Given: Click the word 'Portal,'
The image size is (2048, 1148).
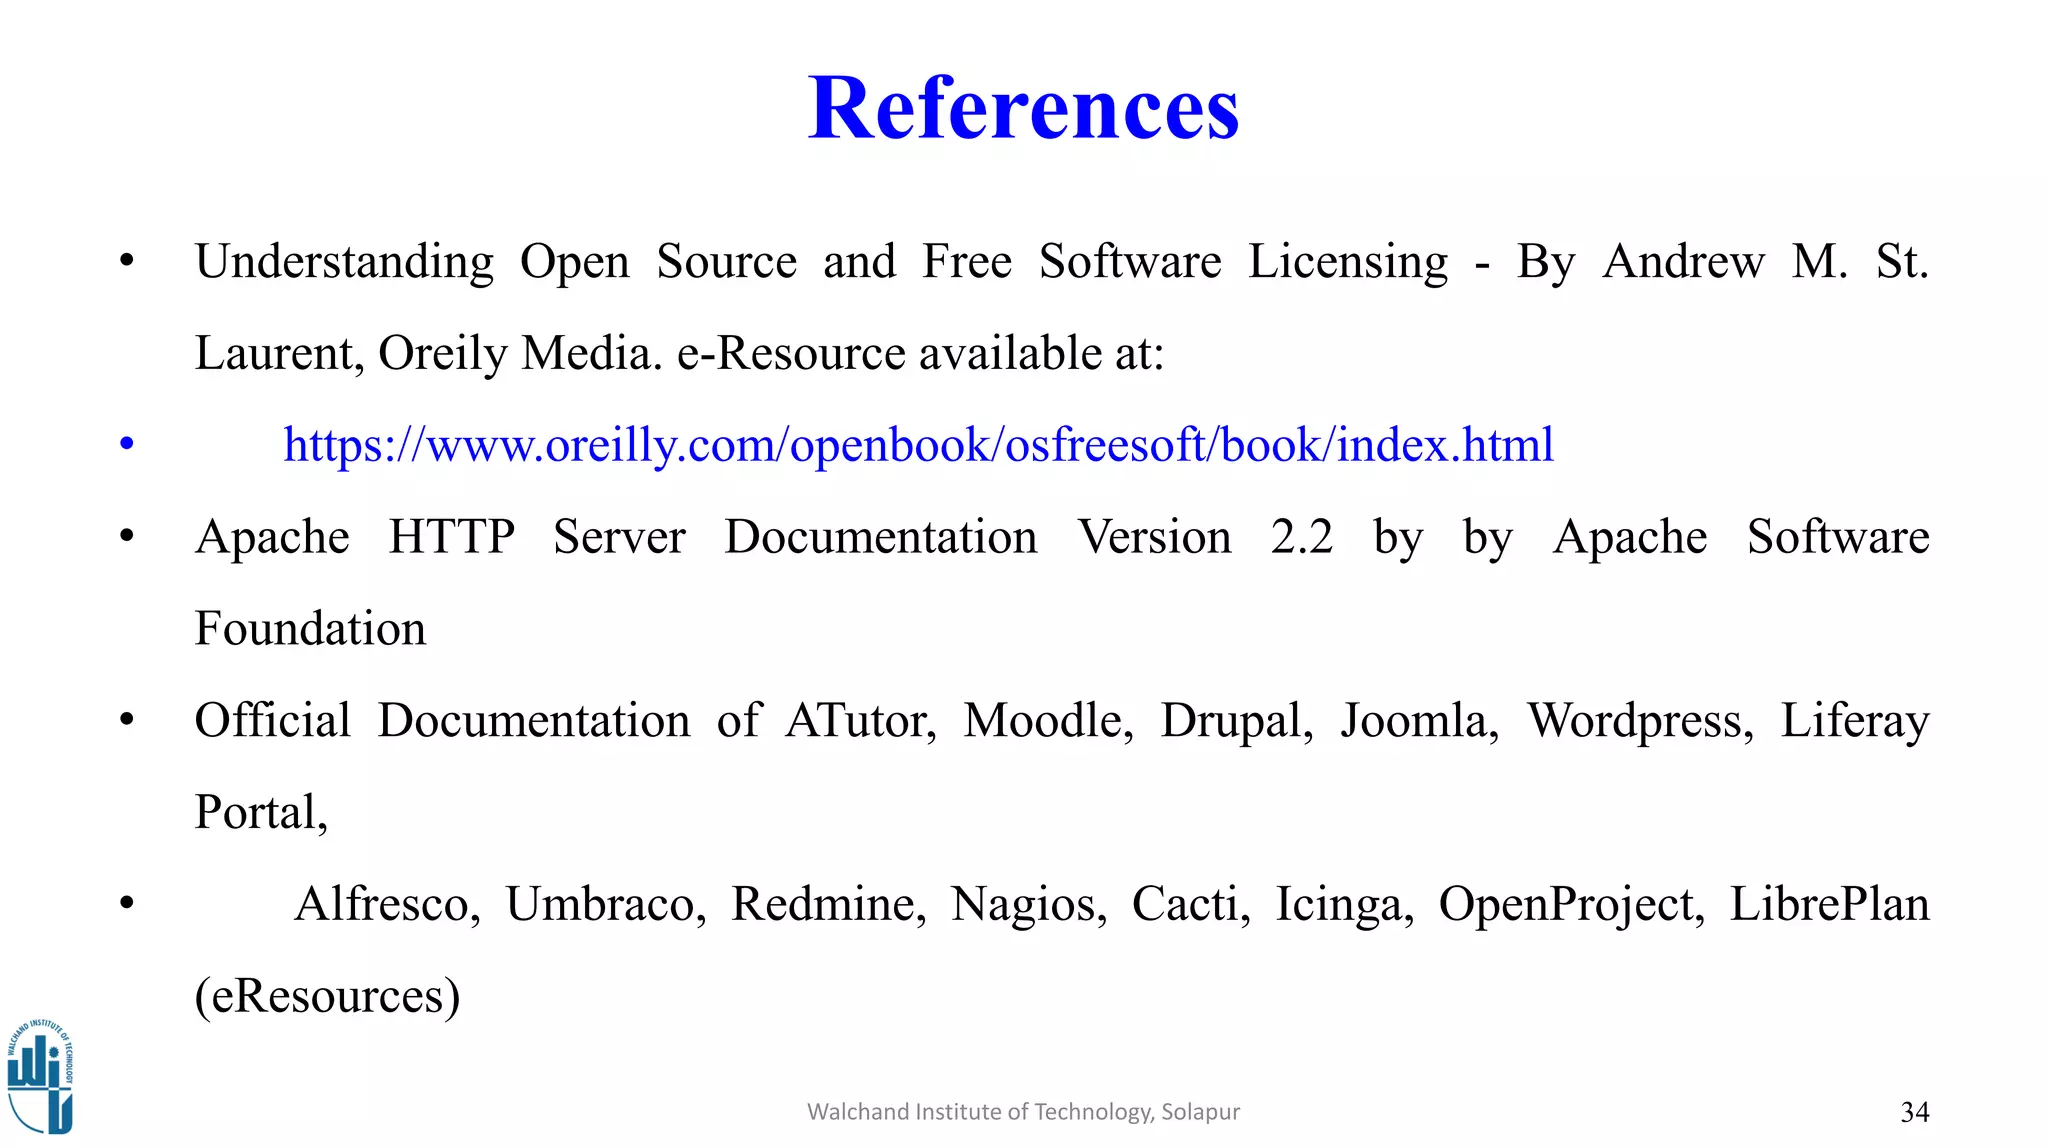Looking at the screenshot, I should coord(261,812).
